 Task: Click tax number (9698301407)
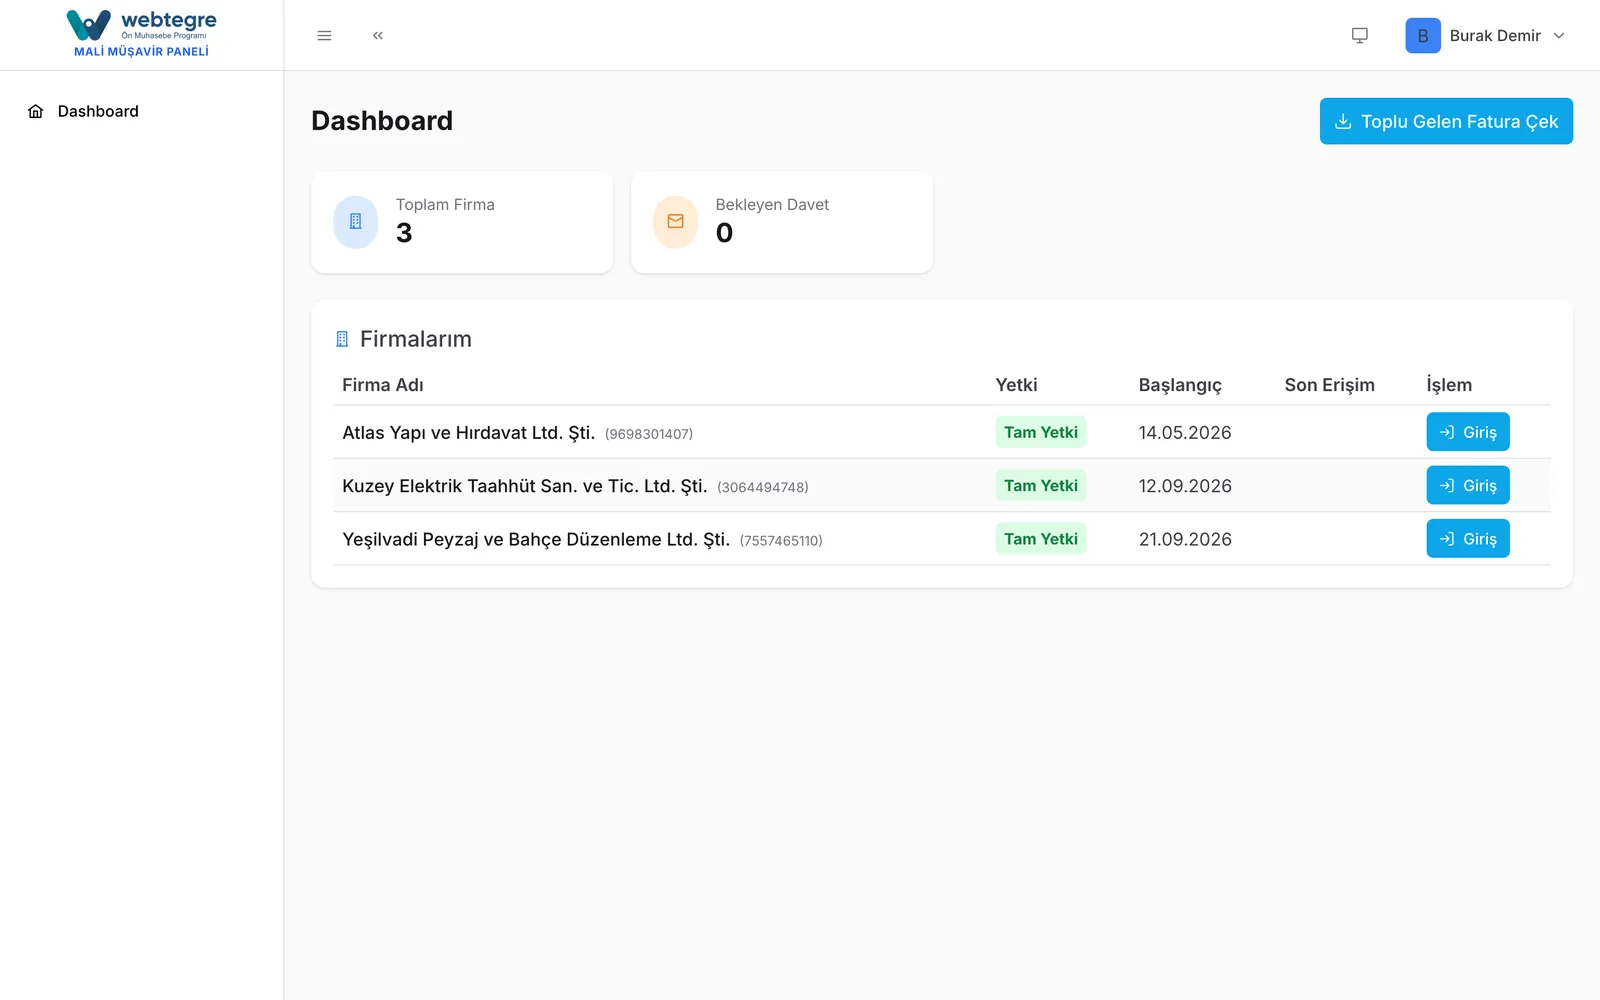pos(649,434)
